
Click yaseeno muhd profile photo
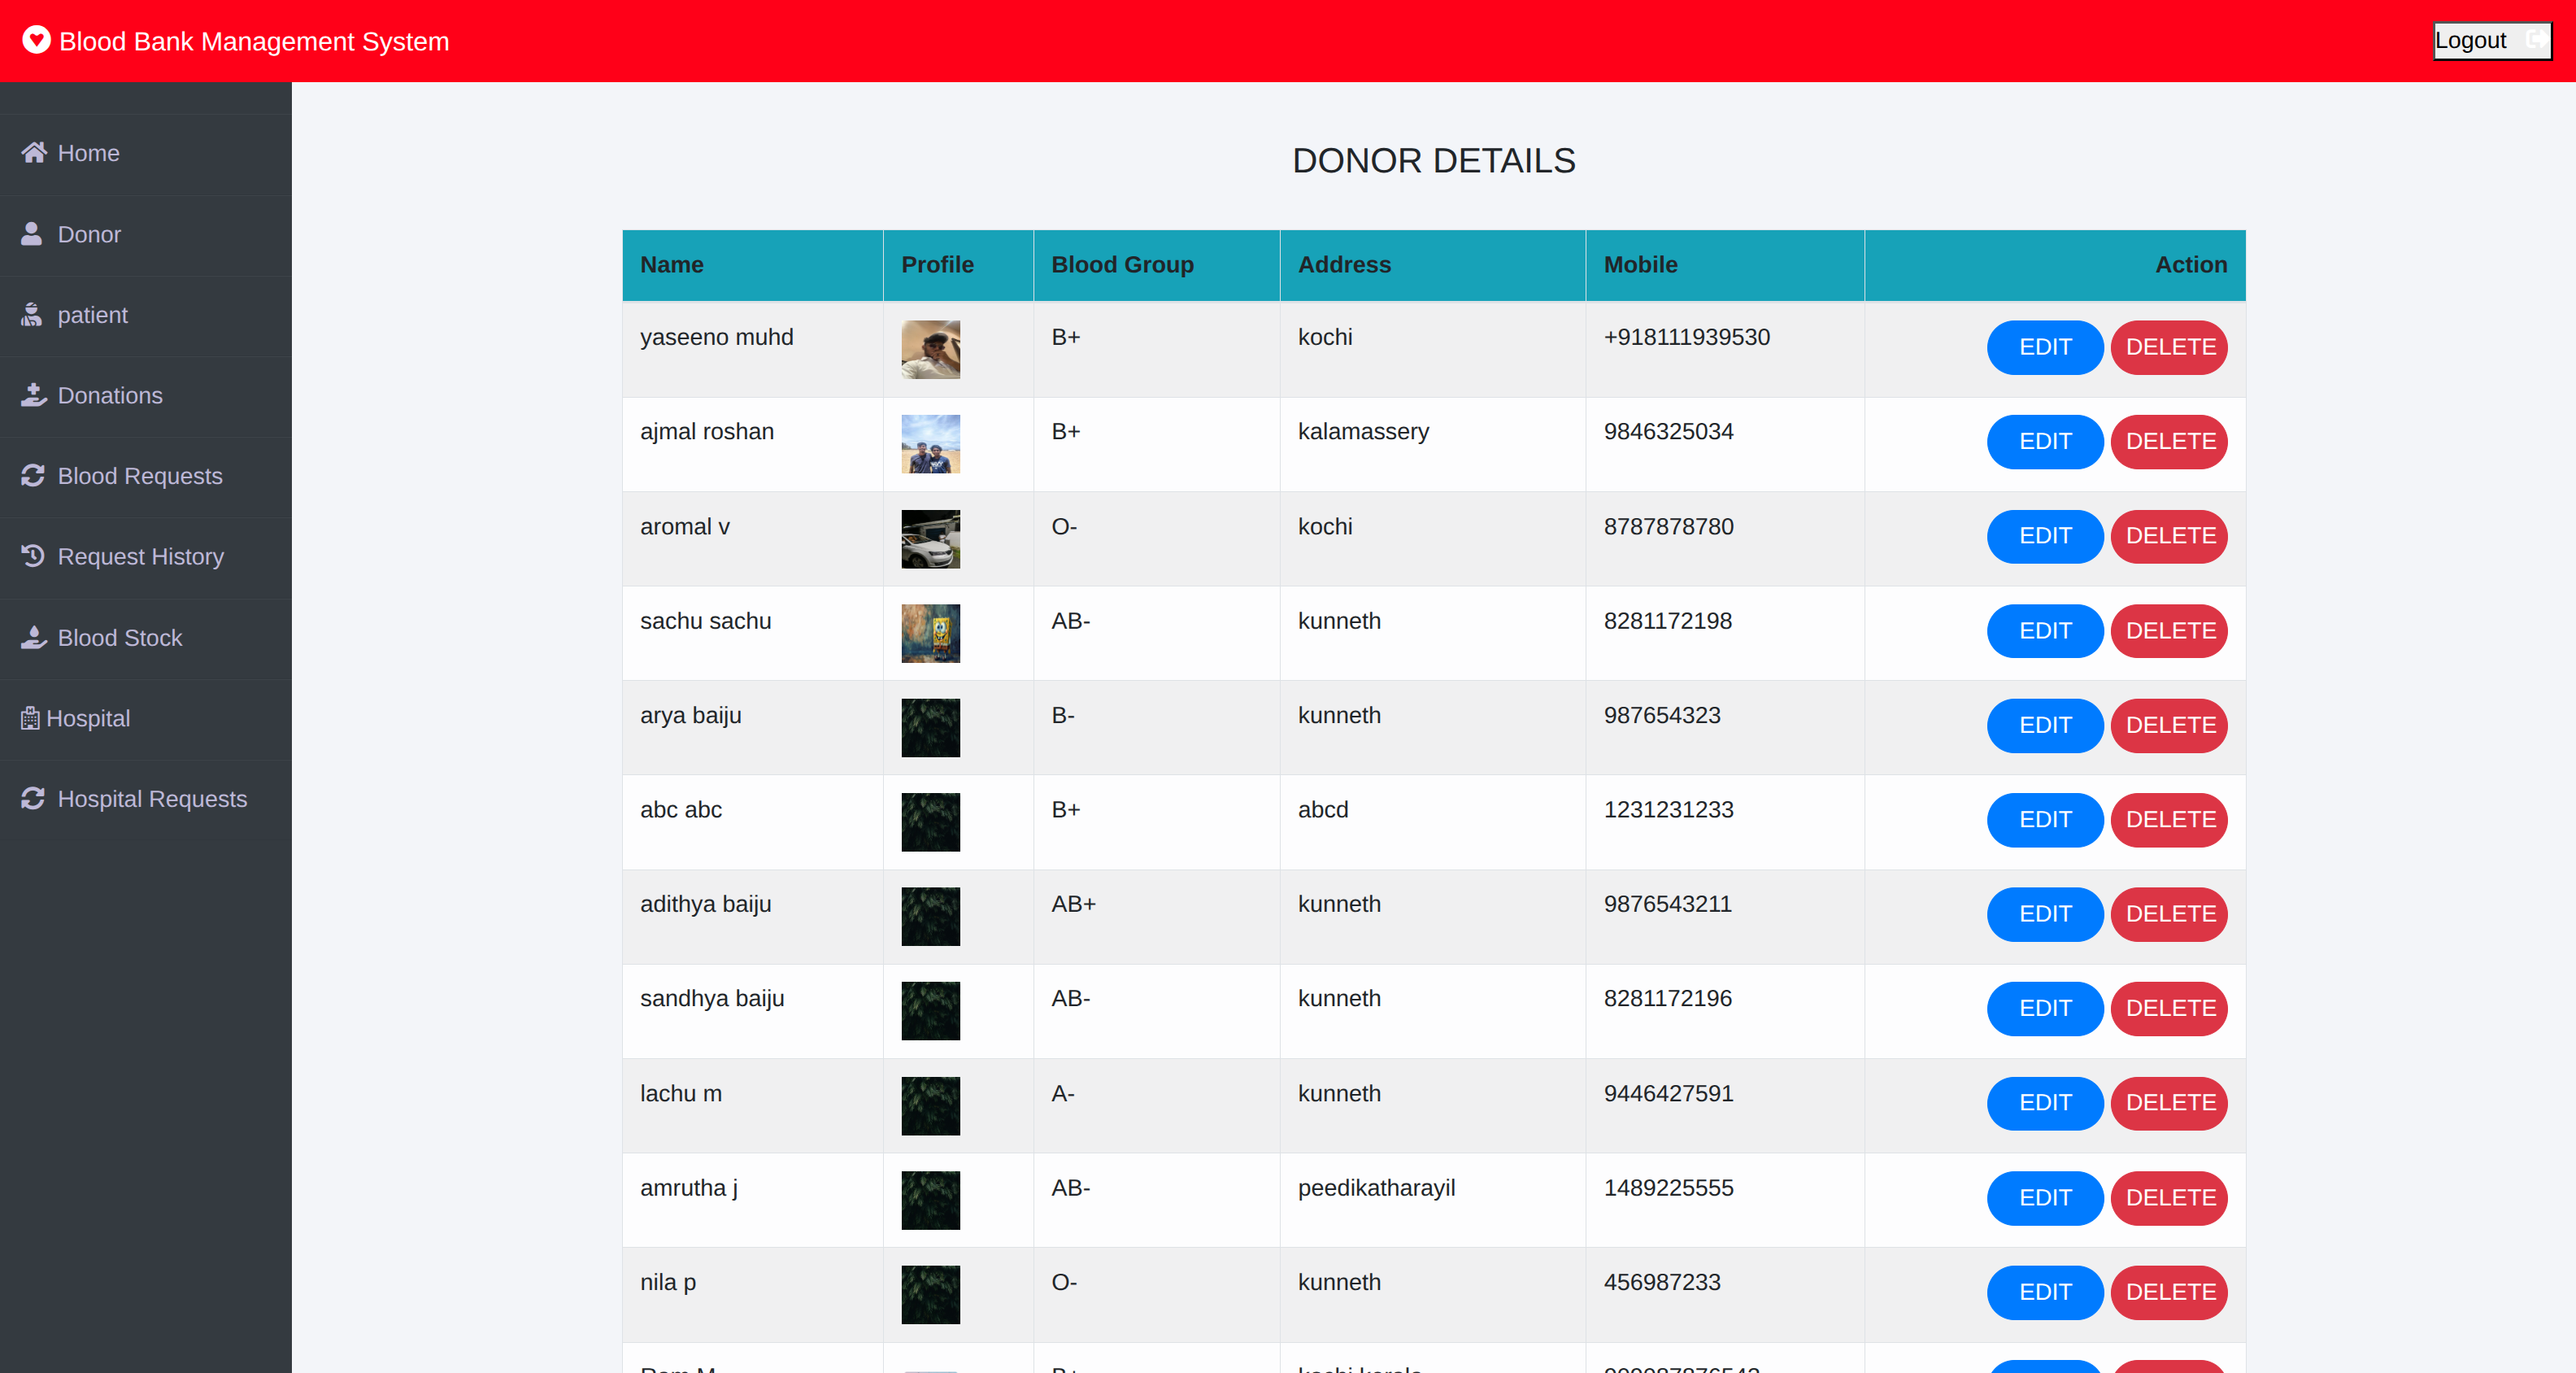(x=930, y=349)
